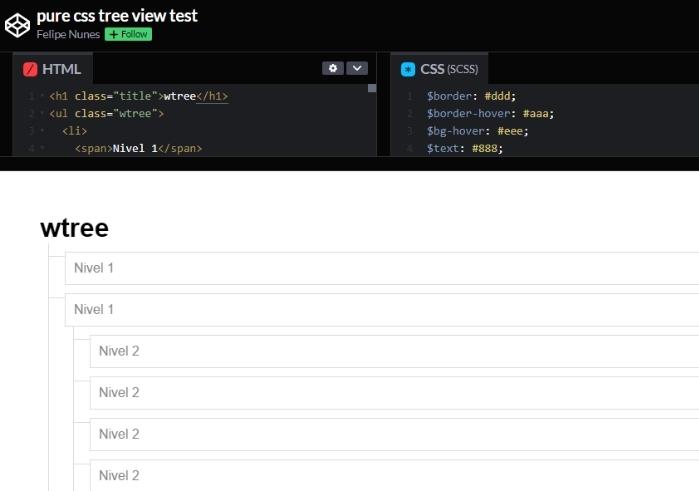Select the HTML editor tab
699x491 pixels.
click(53, 69)
